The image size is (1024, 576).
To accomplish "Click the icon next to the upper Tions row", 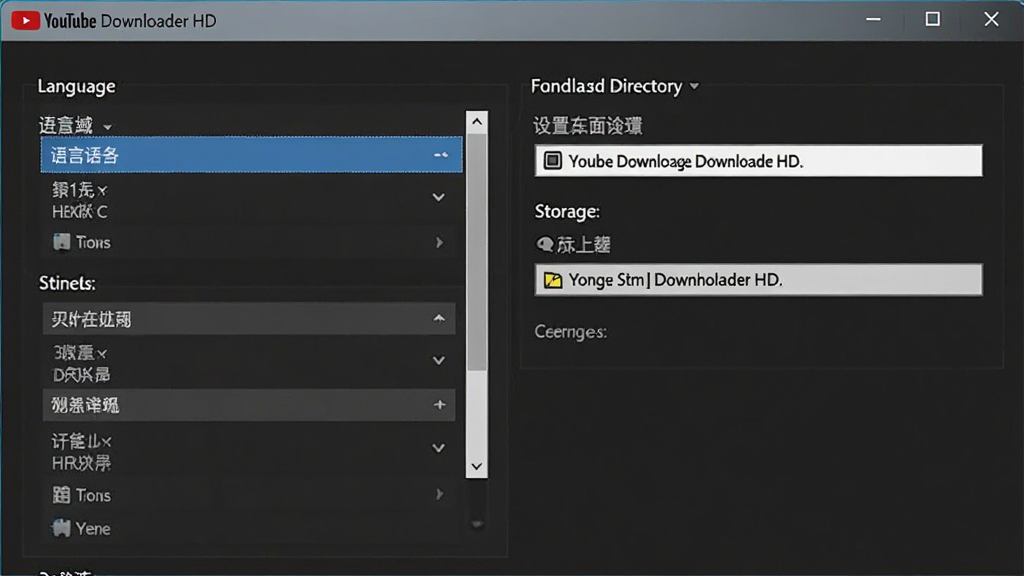I will (61, 242).
